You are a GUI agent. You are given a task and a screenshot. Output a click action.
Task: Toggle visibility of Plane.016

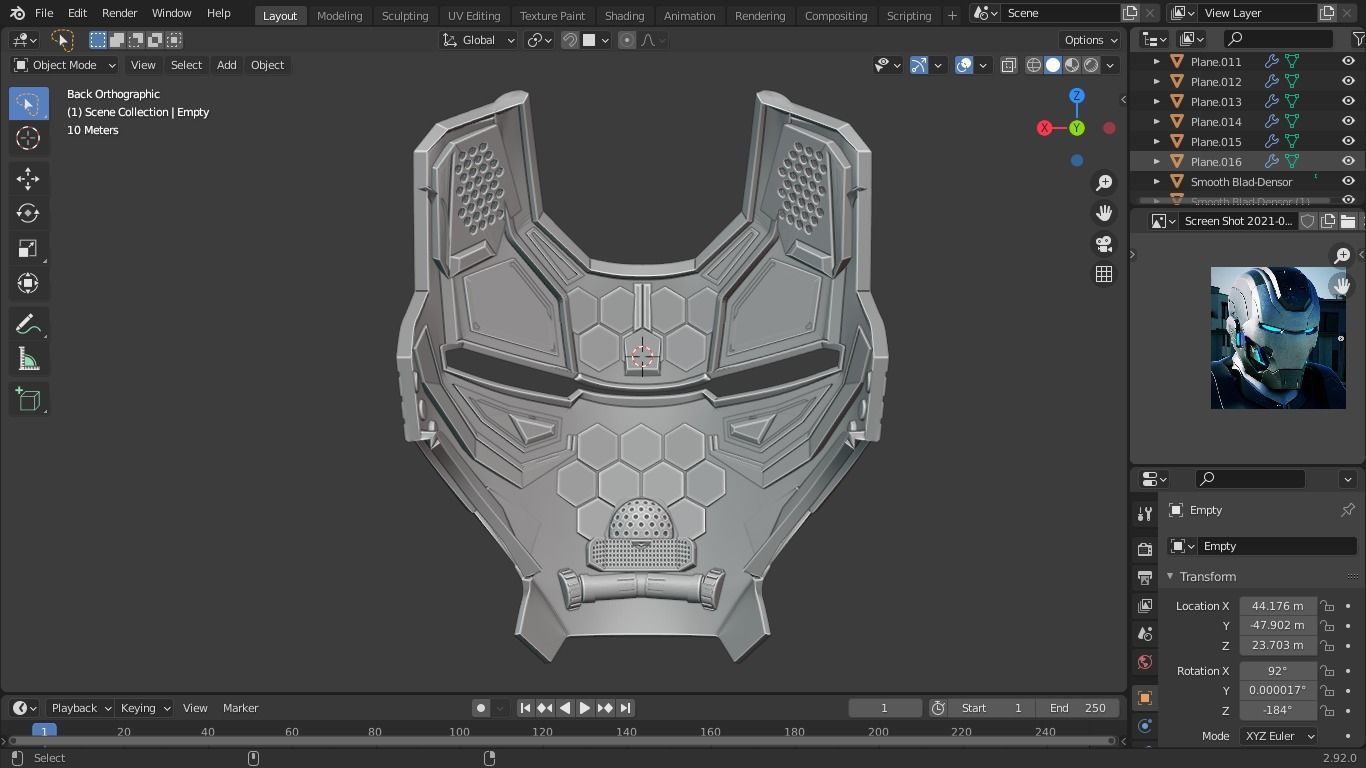coord(1348,162)
